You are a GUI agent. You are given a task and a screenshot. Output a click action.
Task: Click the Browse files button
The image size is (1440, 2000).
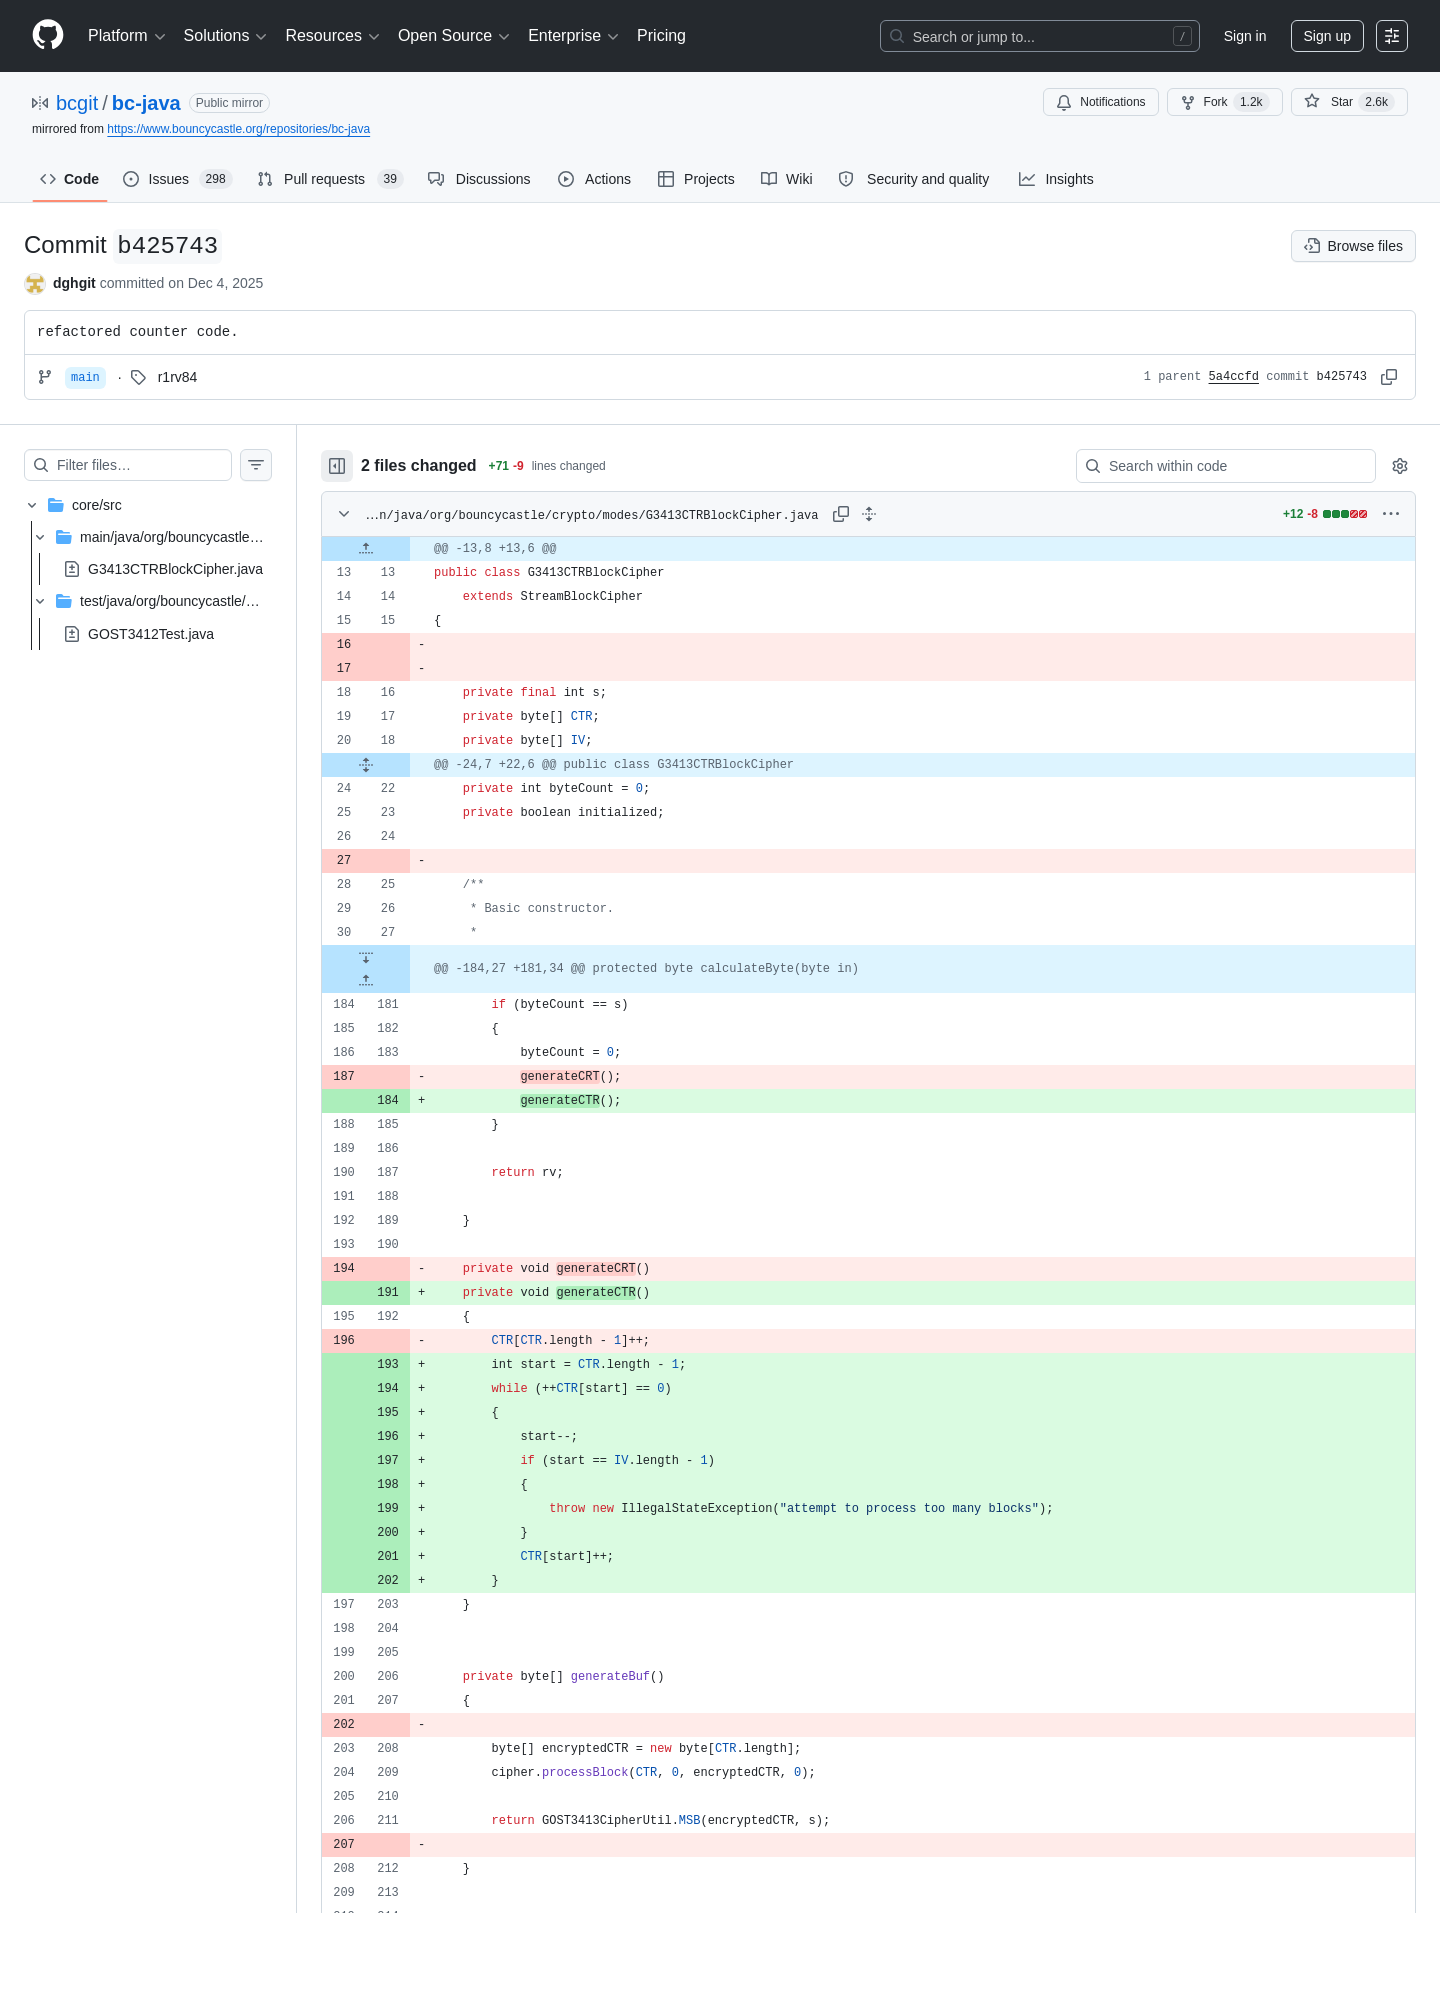coord(1353,246)
